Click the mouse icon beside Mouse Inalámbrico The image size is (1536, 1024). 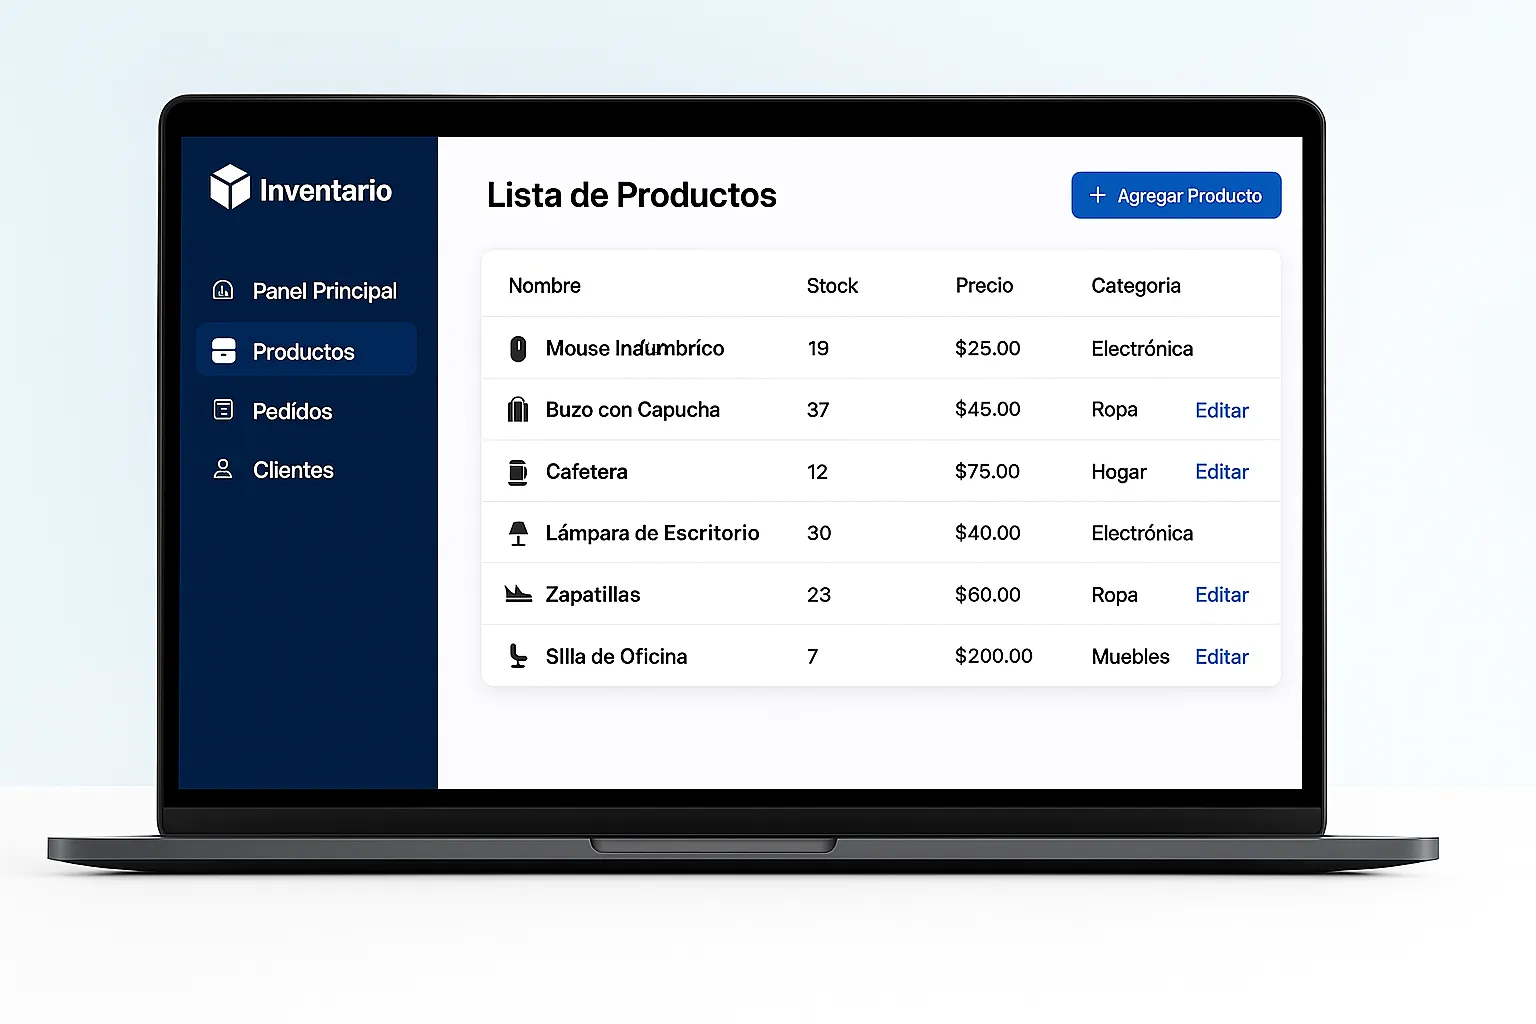click(x=518, y=348)
